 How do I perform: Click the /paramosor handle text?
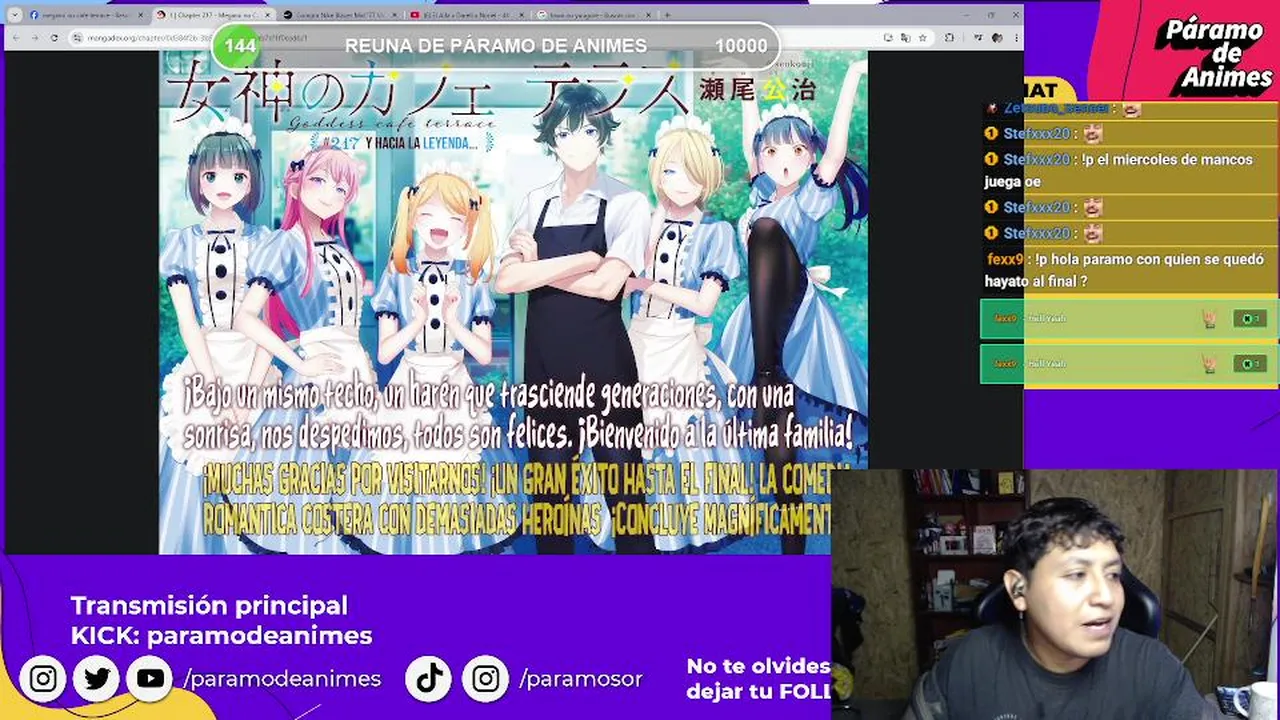click(581, 679)
